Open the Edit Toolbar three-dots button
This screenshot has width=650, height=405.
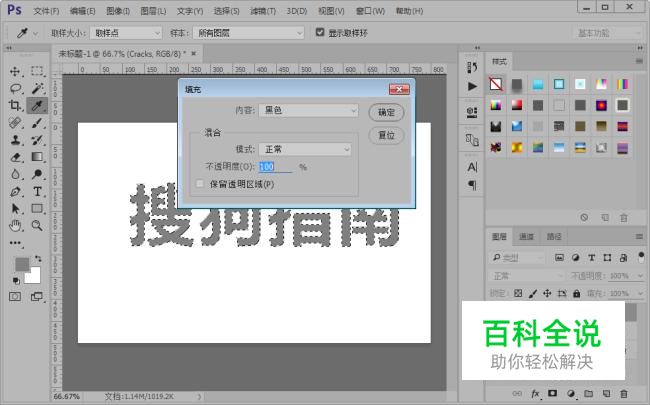15,243
